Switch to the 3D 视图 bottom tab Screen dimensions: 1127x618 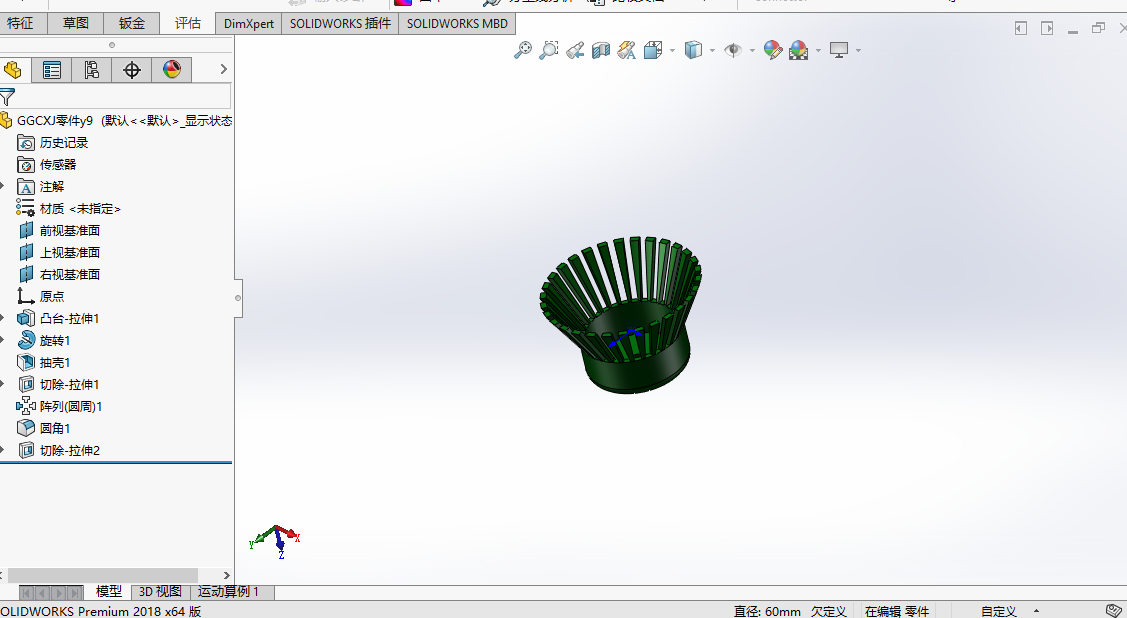[160, 591]
